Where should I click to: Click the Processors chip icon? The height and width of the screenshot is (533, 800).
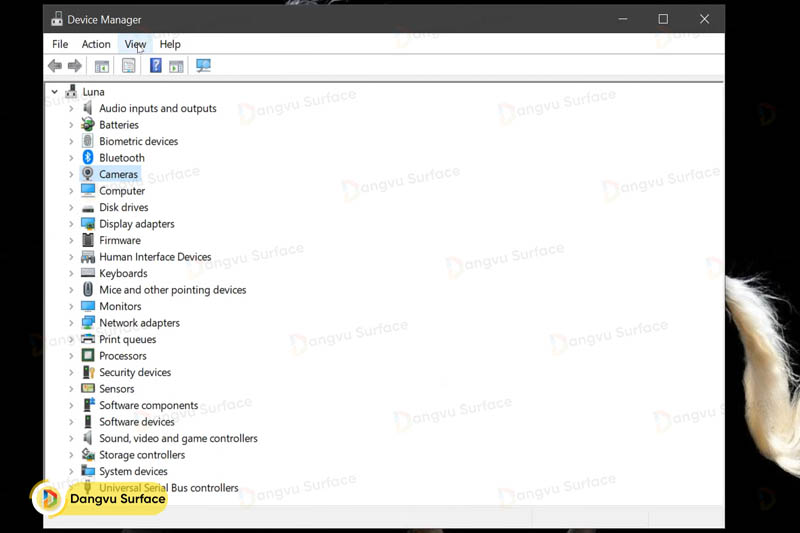88,356
